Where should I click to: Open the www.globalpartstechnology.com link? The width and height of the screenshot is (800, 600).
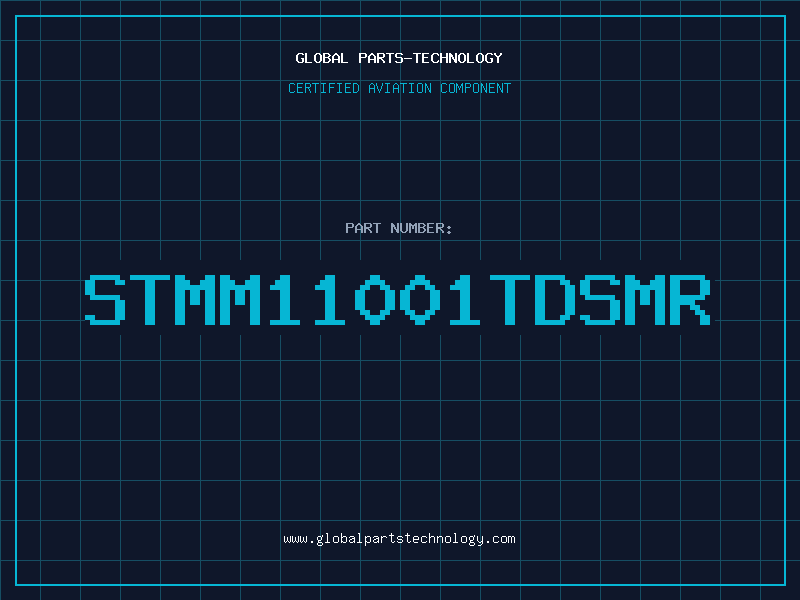[x=399, y=539]
